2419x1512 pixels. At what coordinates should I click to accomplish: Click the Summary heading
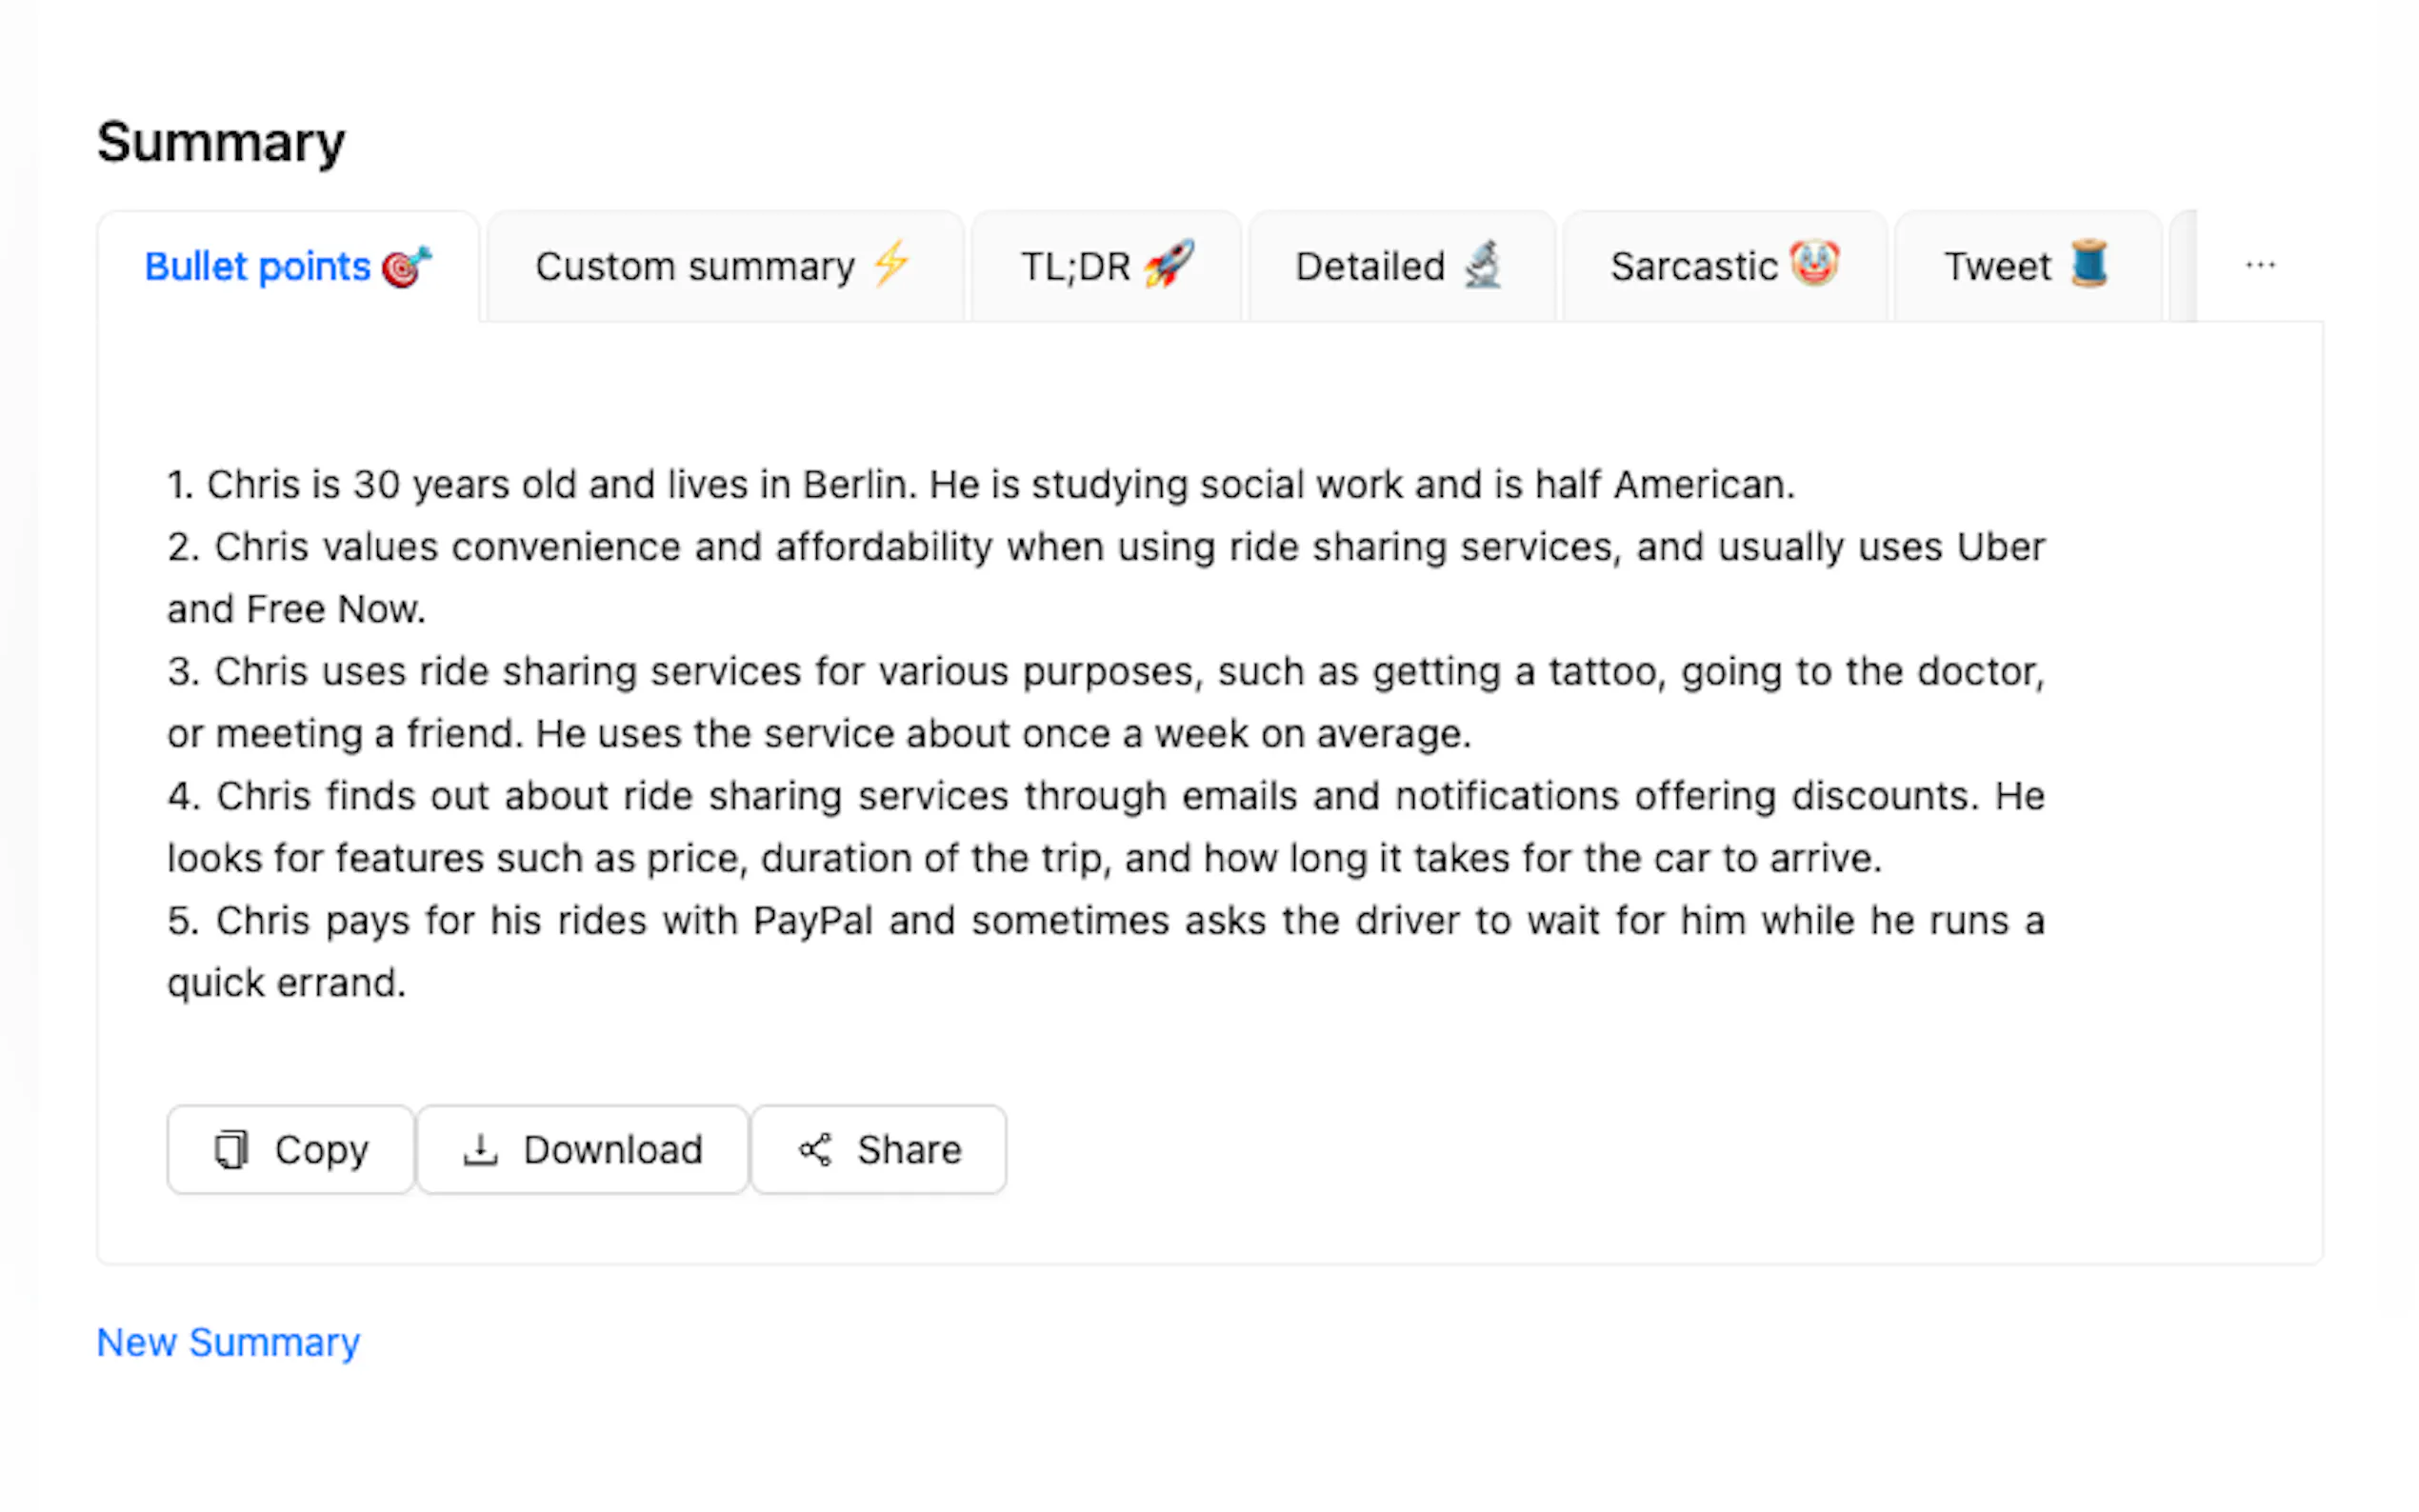[x=221, y=142]
